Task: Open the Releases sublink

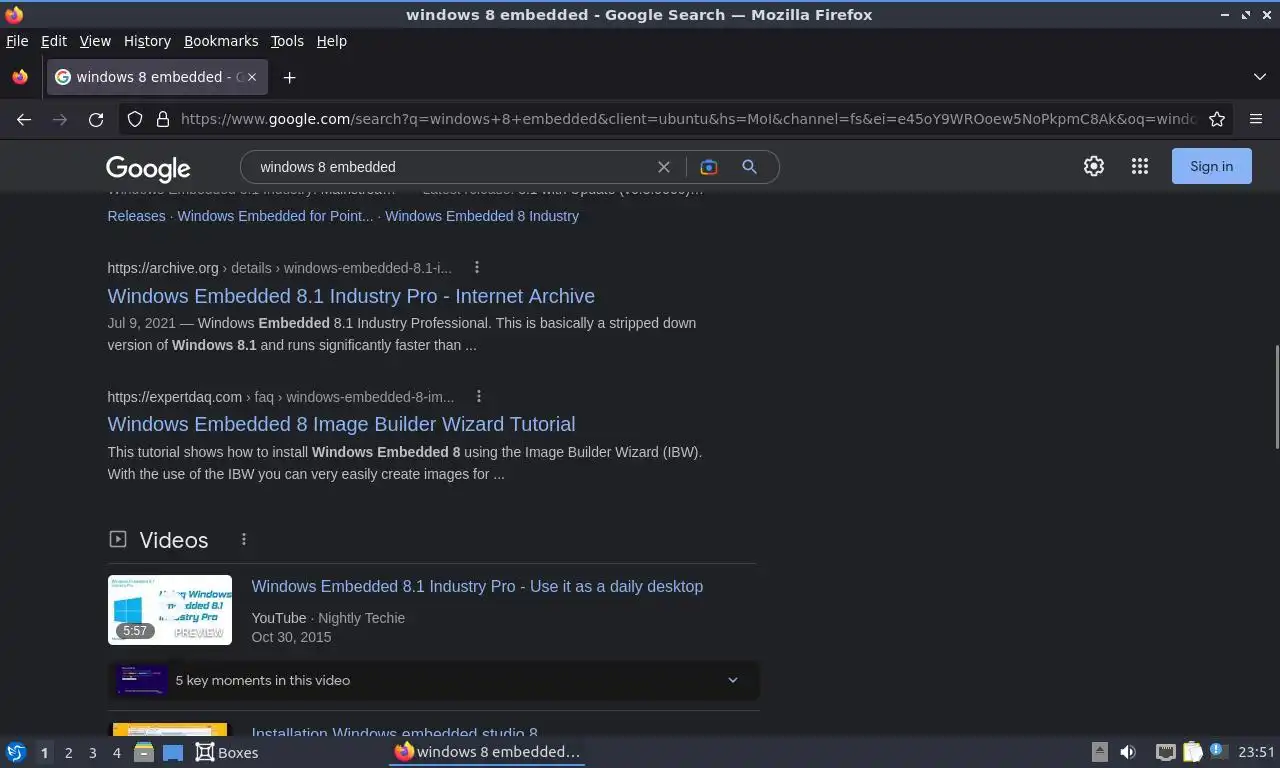Action: (136, 216)
